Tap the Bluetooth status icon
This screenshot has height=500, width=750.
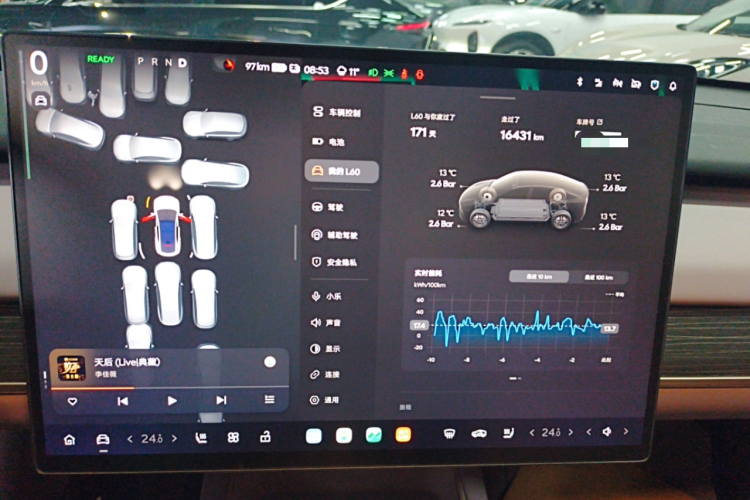(x=580, y=82)
